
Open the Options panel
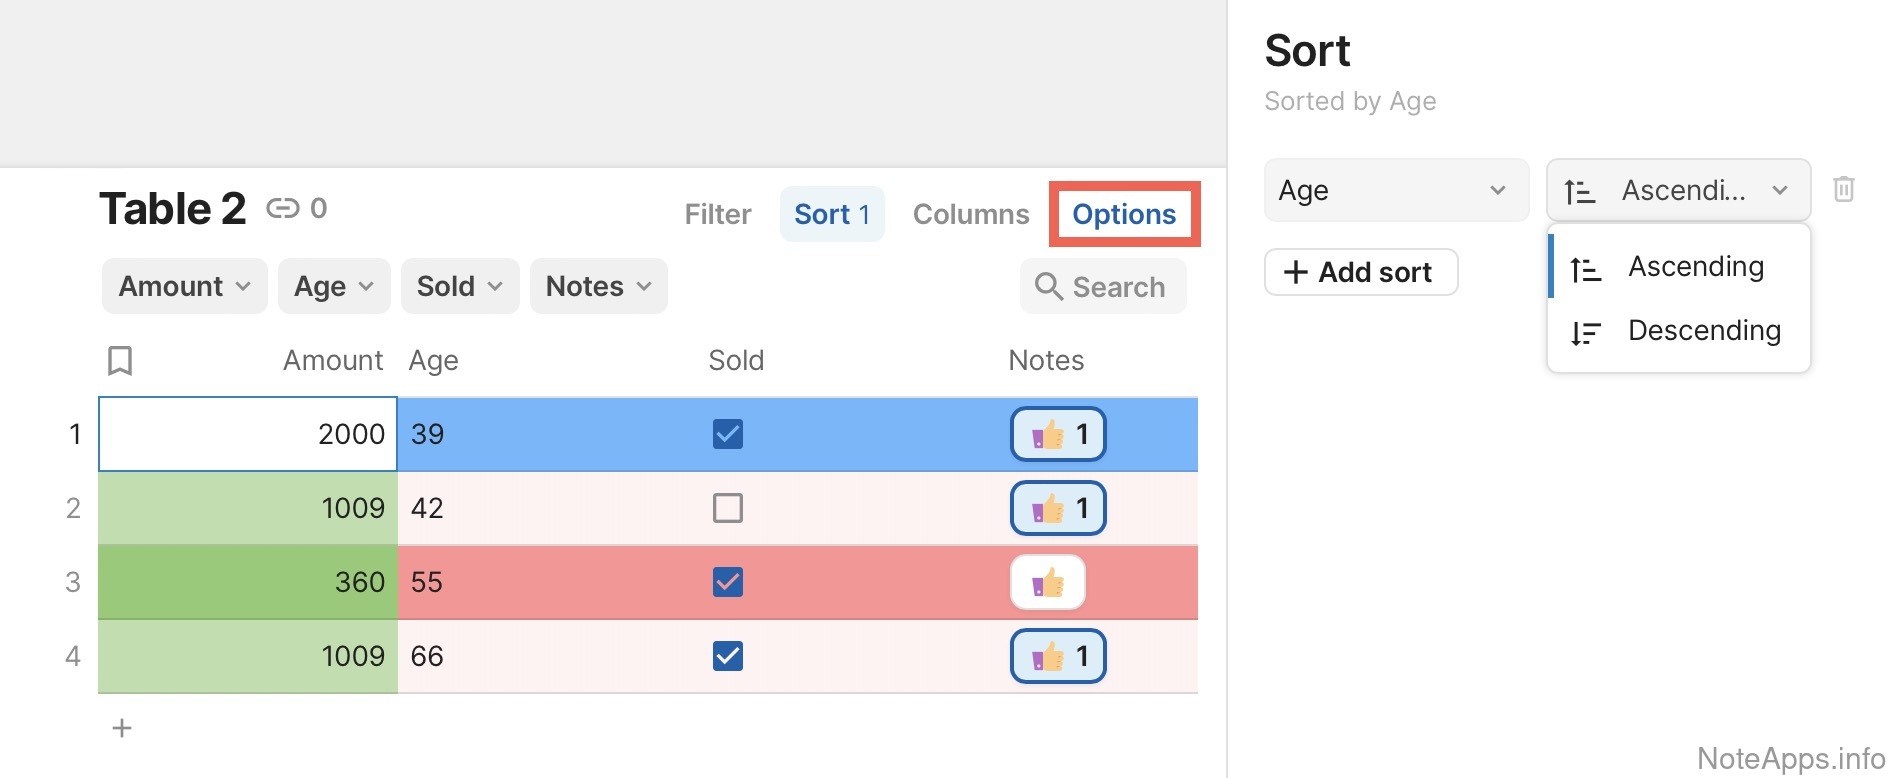click(x=1123, y=214)
